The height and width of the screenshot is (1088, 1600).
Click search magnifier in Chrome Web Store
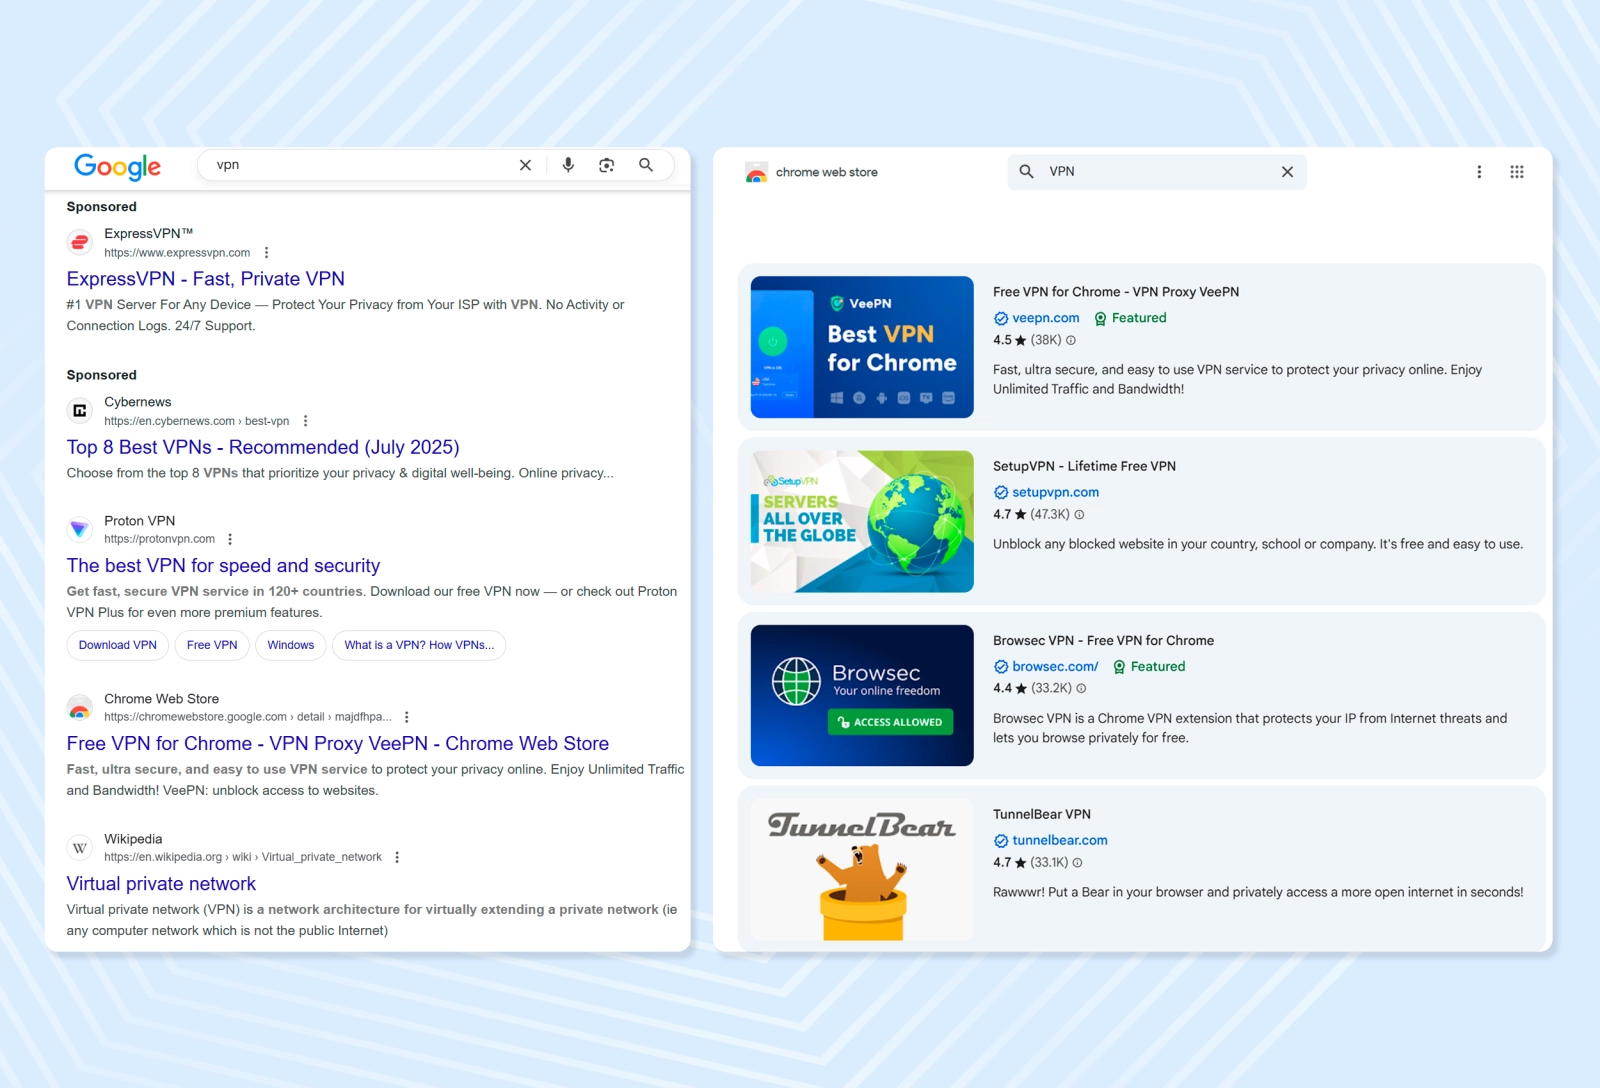pyautogui.click(x=1026, y=172)
